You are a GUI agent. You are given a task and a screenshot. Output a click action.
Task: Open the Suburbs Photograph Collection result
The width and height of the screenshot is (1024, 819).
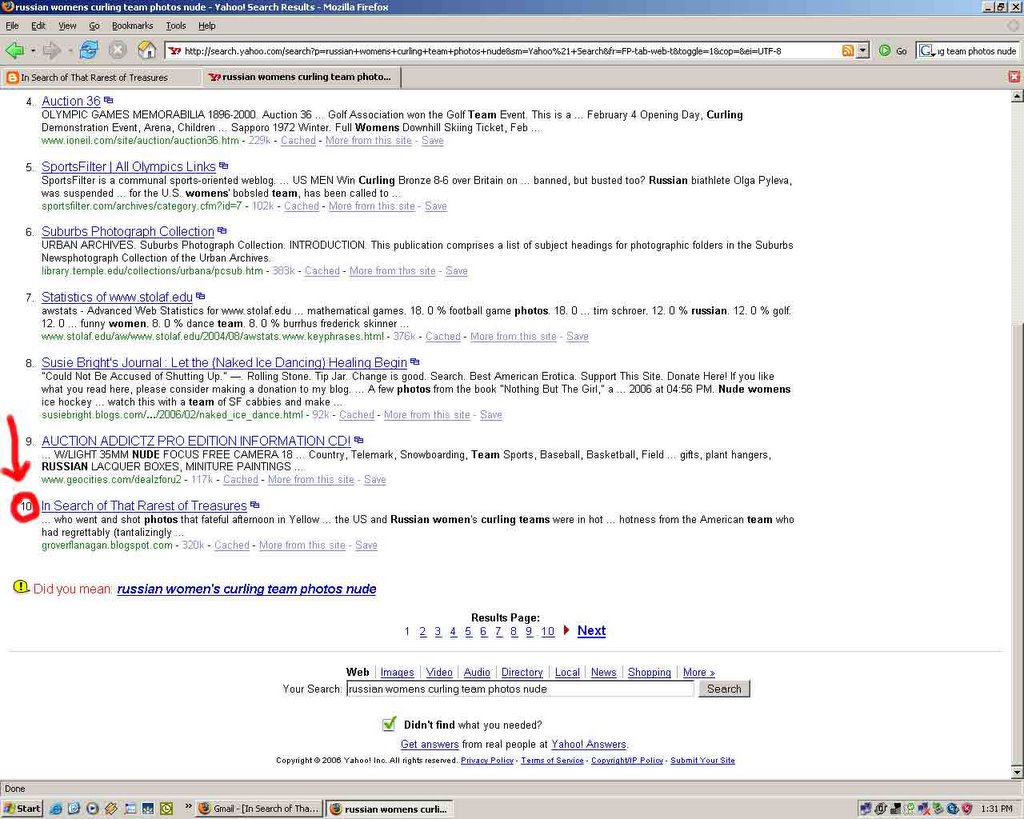point(128,231)
